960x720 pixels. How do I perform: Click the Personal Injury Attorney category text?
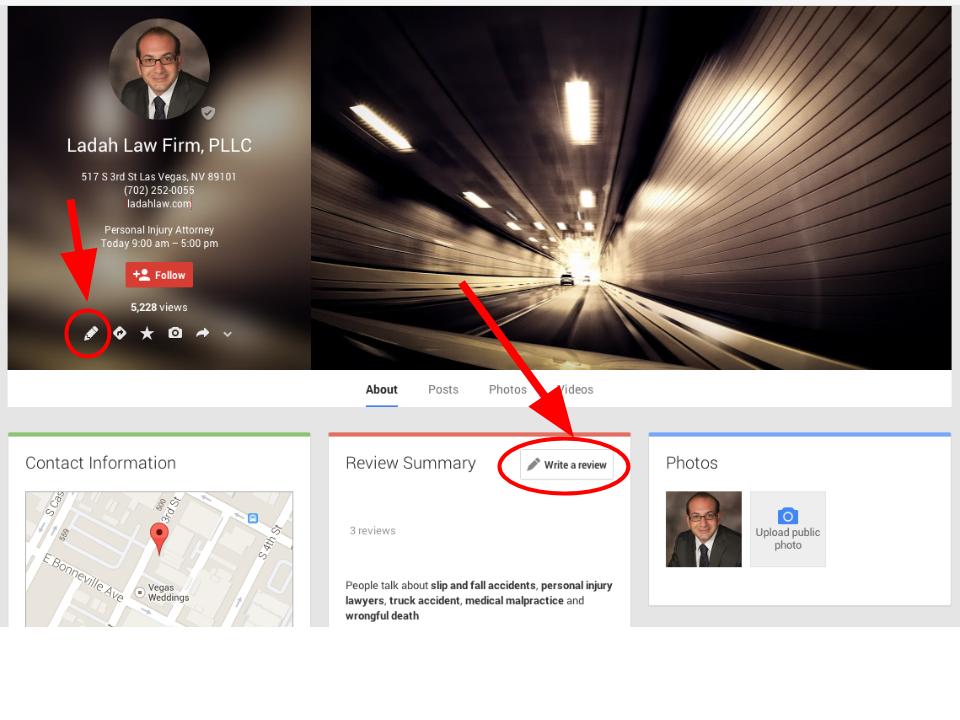159,230
